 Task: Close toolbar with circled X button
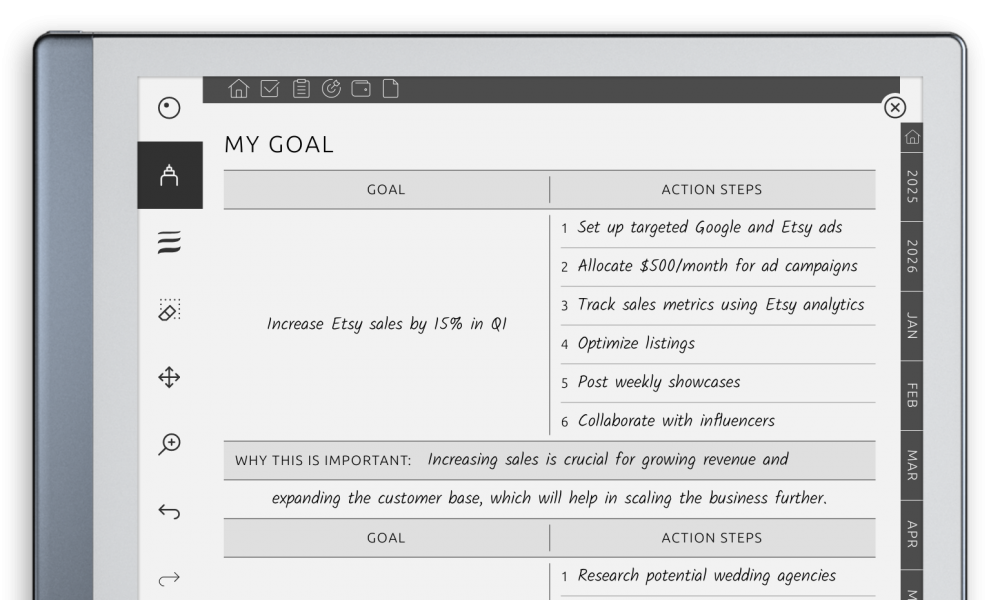point(895,107)
